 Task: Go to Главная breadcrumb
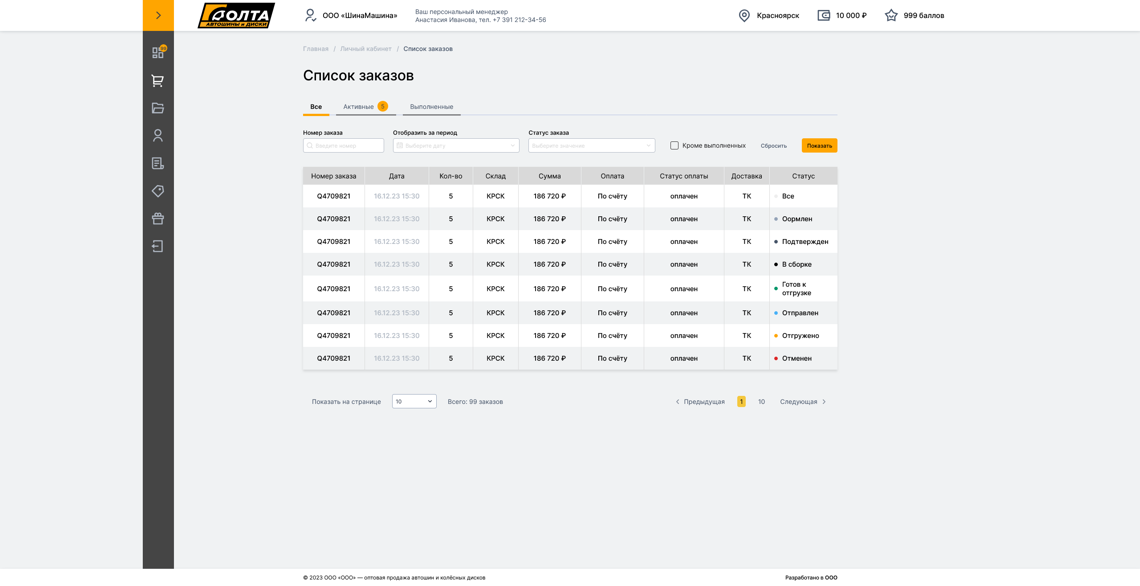316,49
